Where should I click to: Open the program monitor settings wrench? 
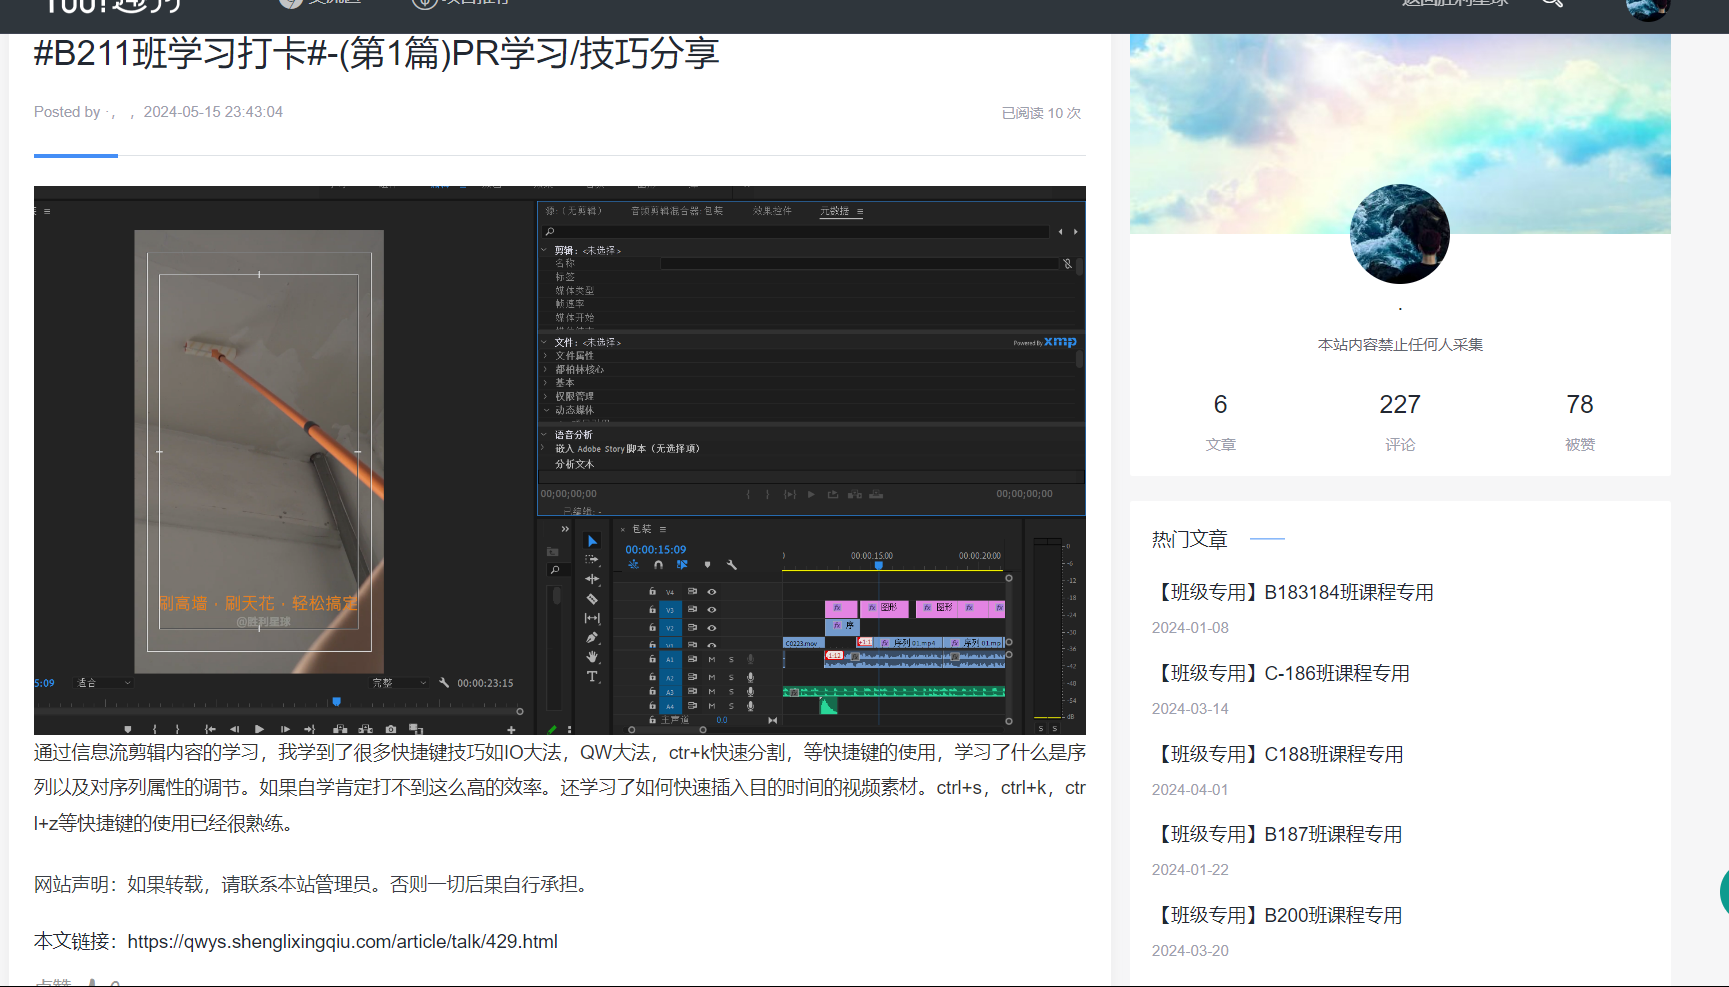pyautogui.click(x=444, y=683)
